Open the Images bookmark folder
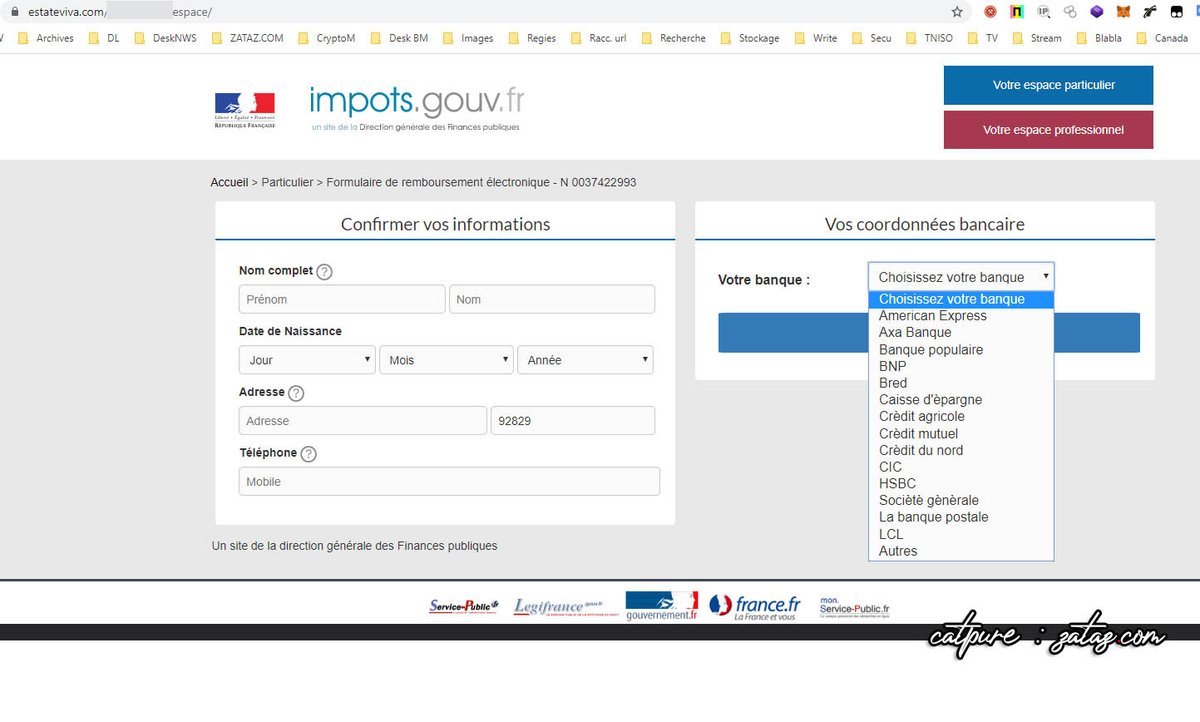Screen dimensions: 1200x722 pos(468,38)
